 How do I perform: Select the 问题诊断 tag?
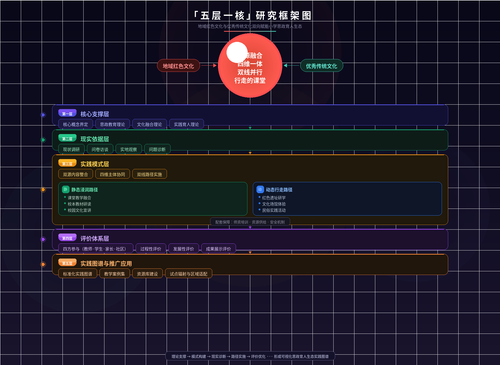click(x=157, y=149)
